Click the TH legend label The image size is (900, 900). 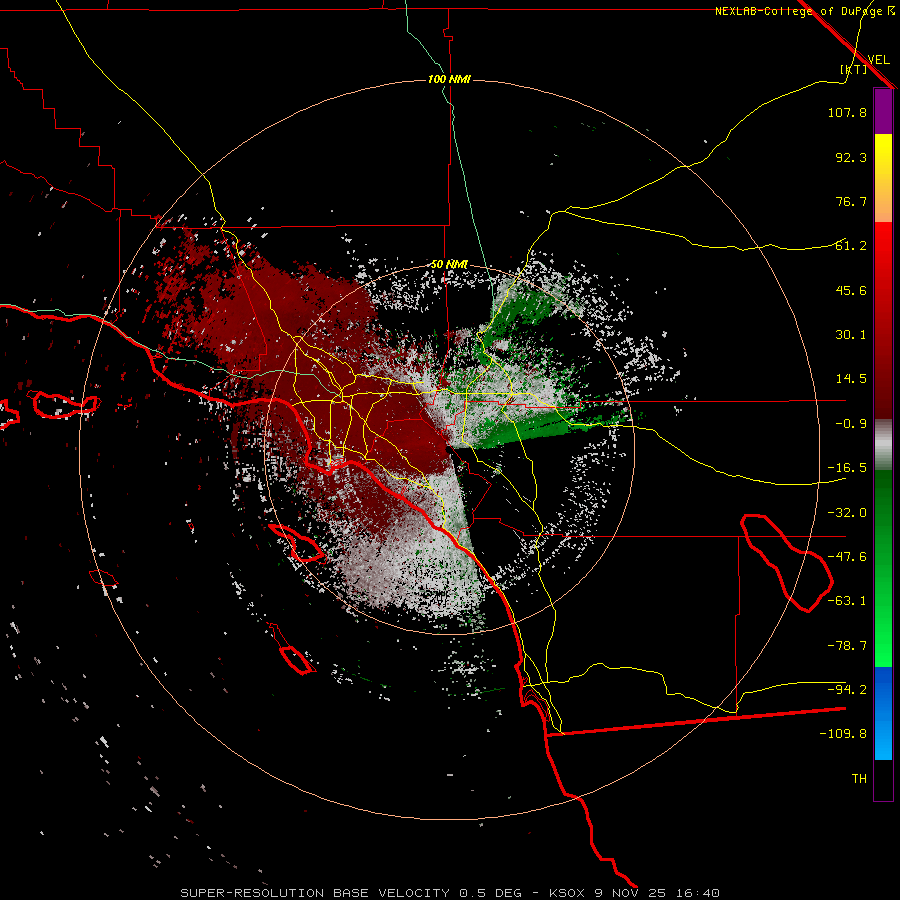(x=859, y=779)
